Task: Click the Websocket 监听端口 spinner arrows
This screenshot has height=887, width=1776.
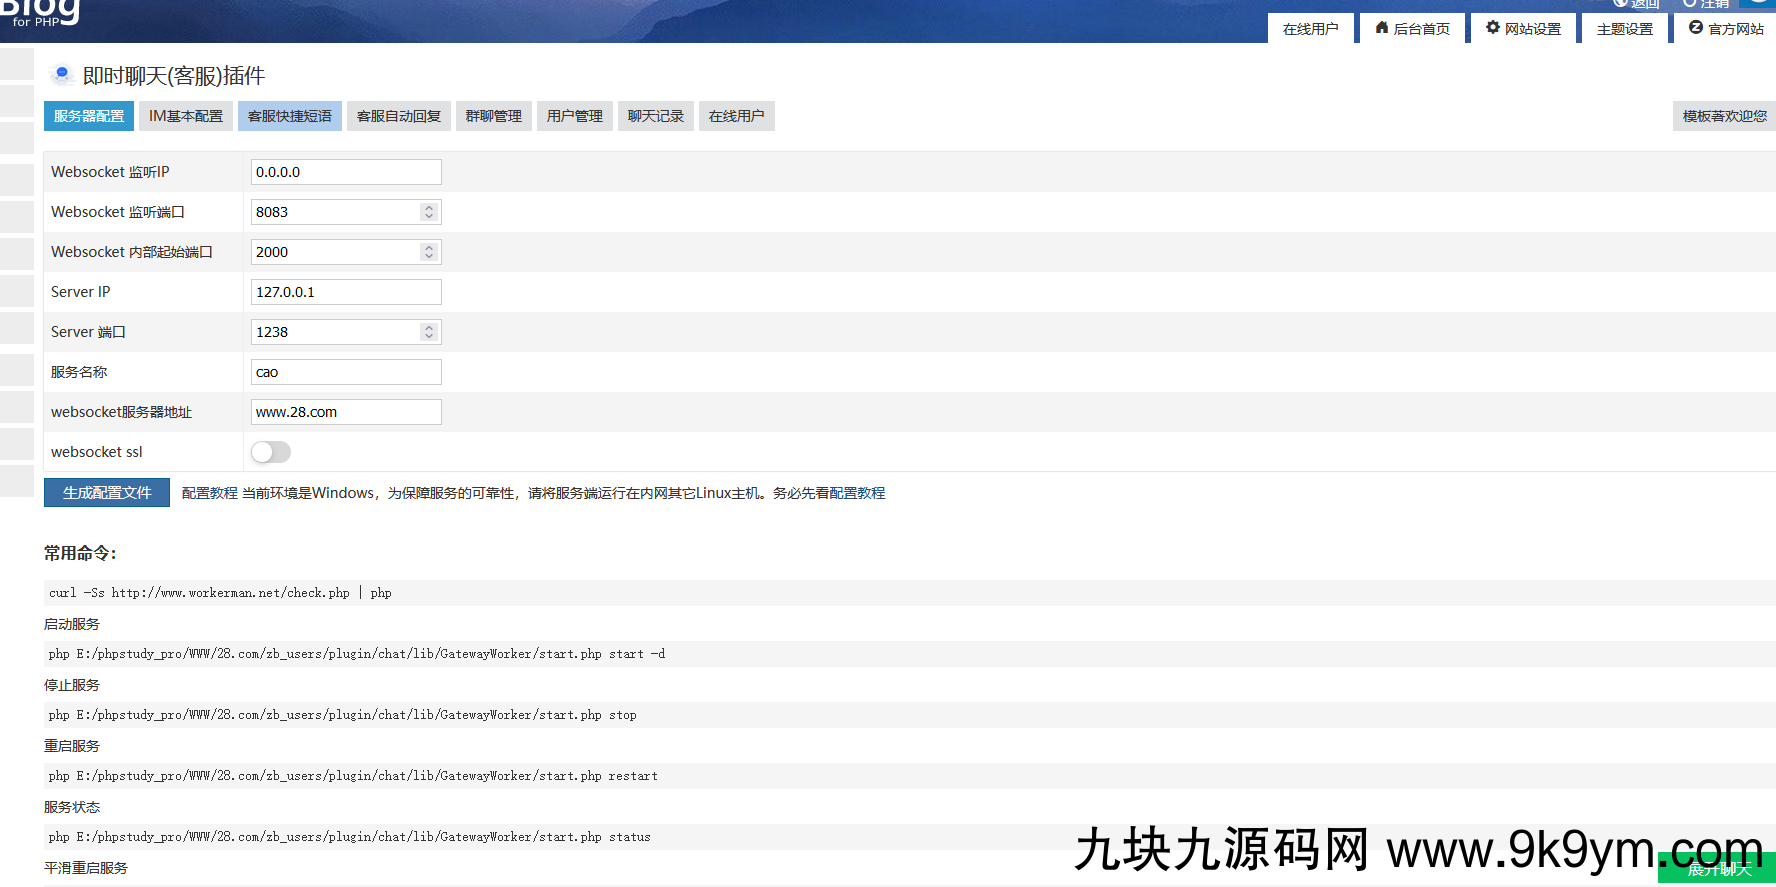Action: point(429,212)
